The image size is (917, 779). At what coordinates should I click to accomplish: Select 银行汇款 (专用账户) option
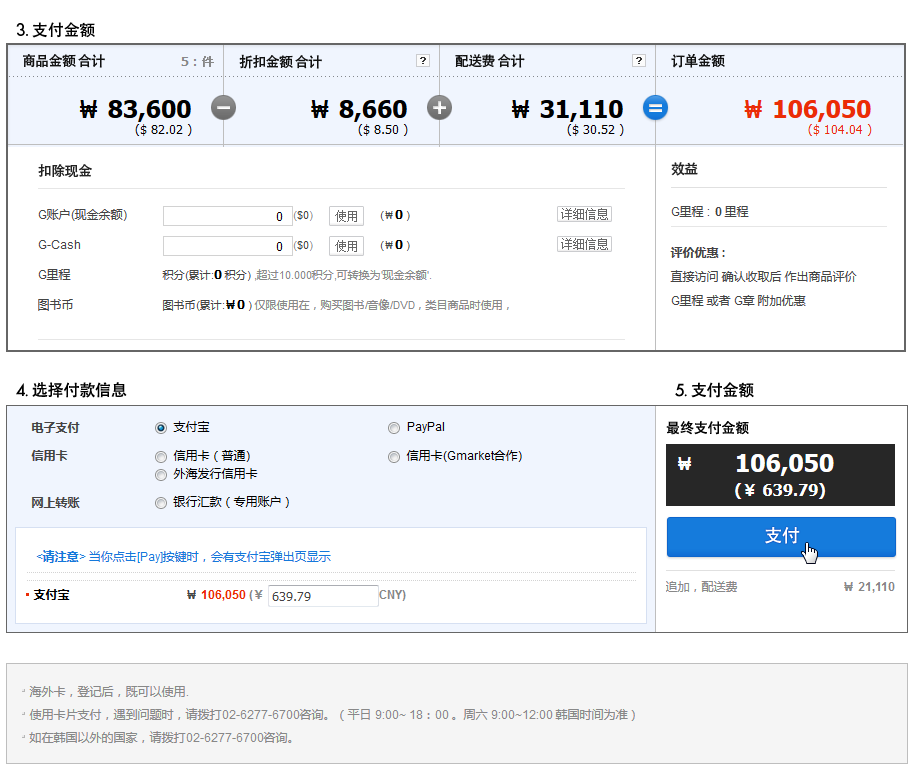tap(161, 503)
